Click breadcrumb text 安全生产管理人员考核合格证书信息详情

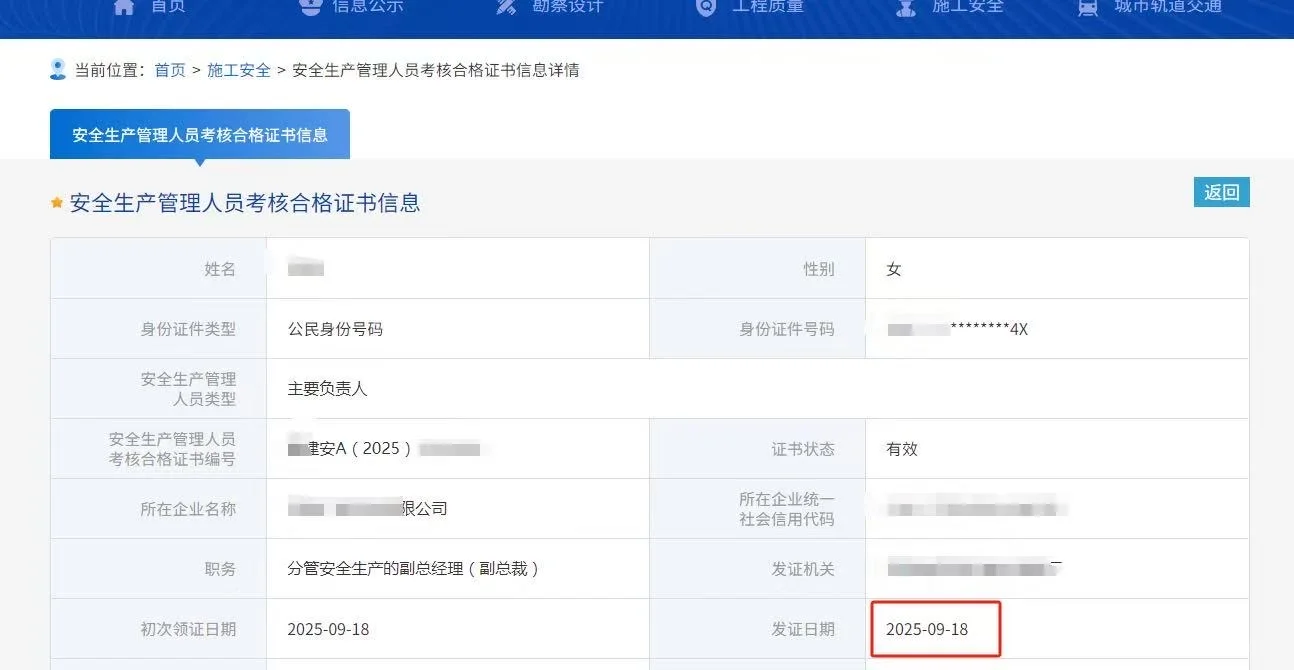[x=436, y=70]
